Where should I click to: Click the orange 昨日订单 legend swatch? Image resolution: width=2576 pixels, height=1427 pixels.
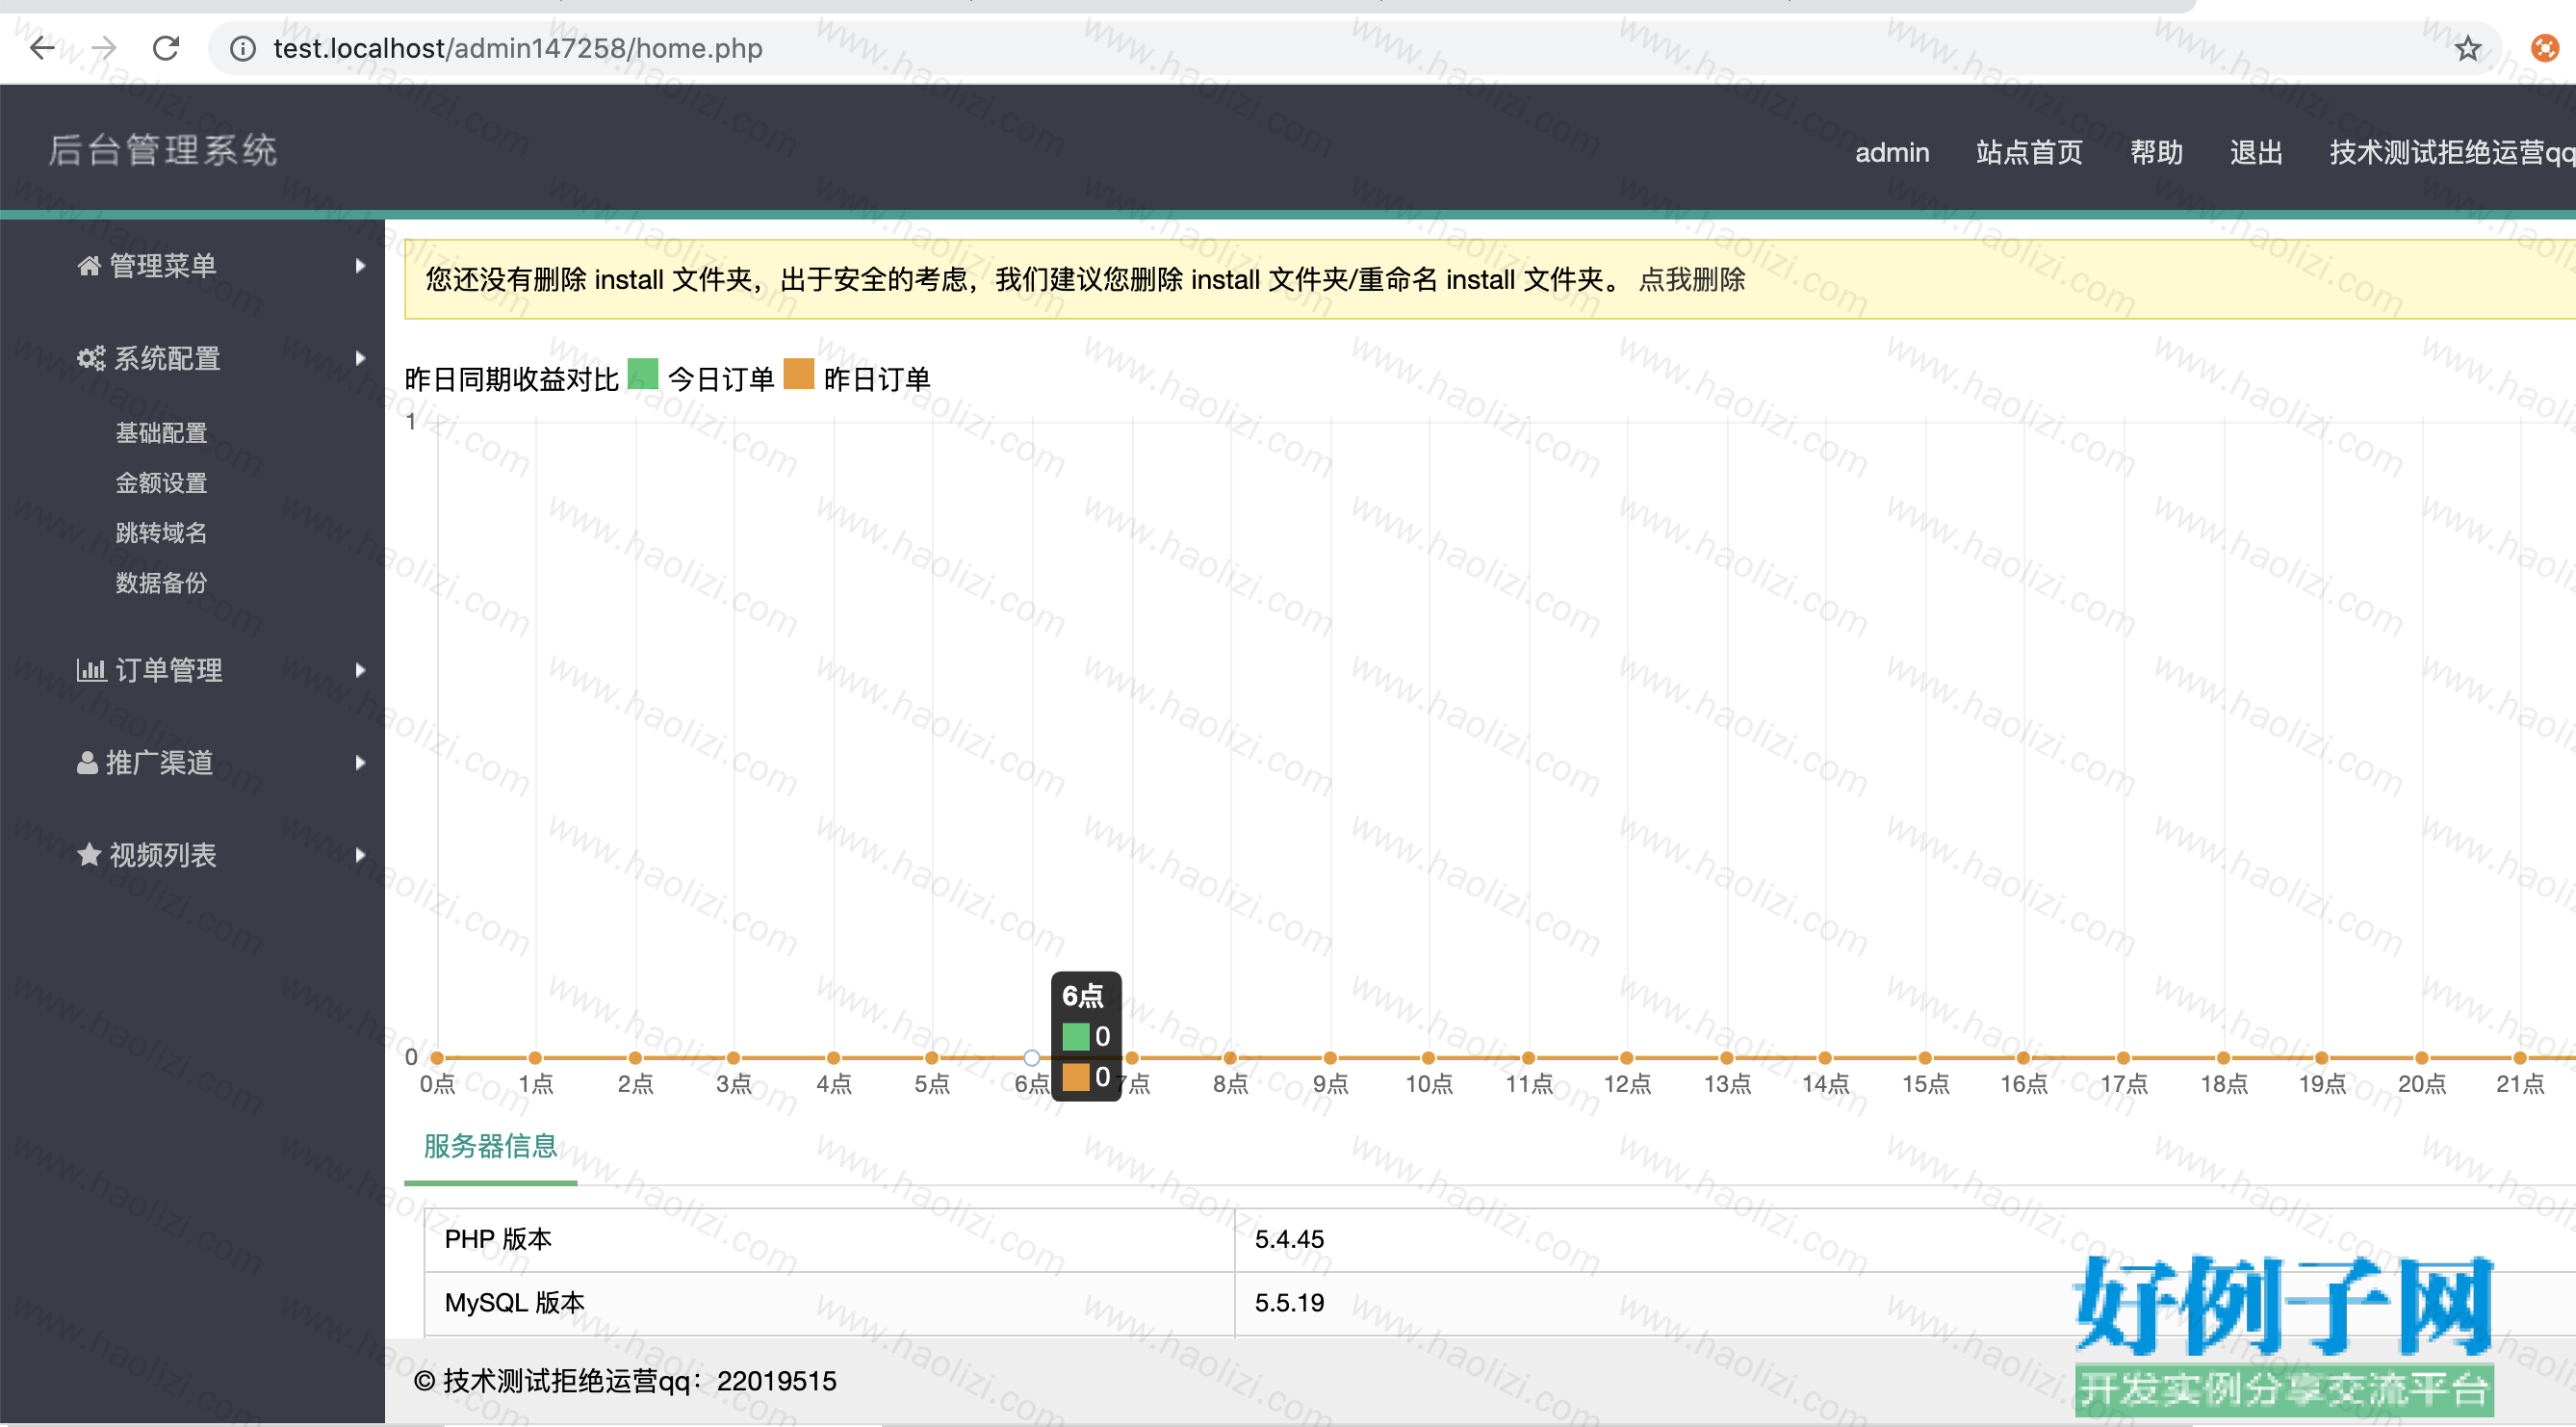pos(799,374)
